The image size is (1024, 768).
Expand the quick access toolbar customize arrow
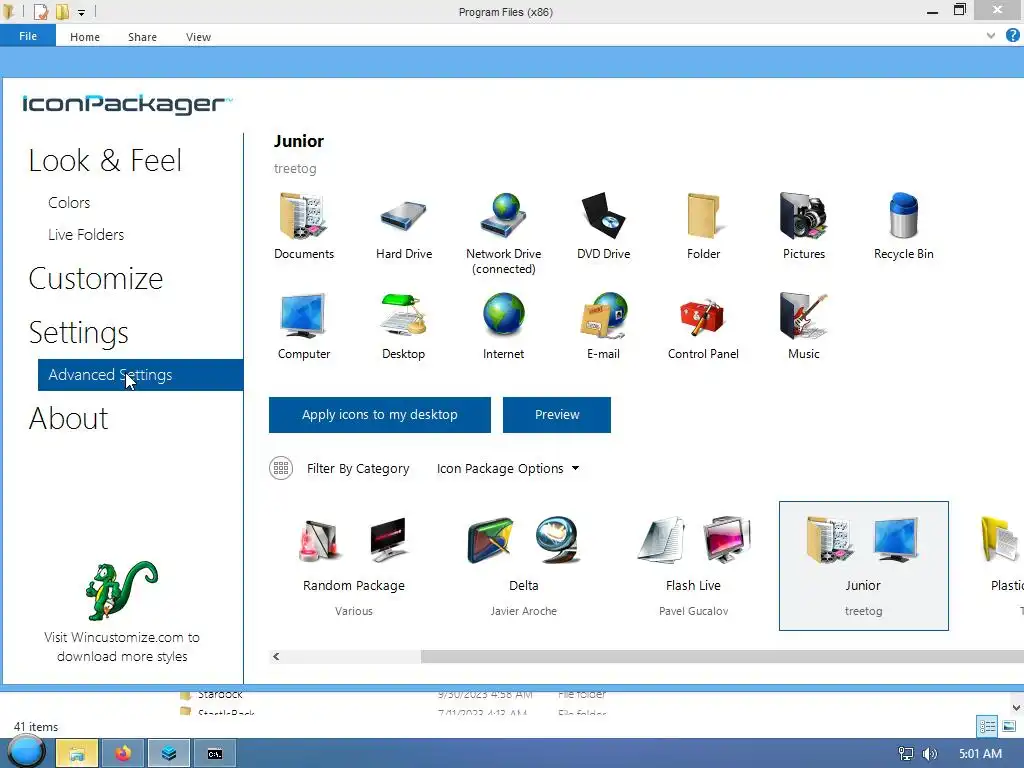[82, 12]
